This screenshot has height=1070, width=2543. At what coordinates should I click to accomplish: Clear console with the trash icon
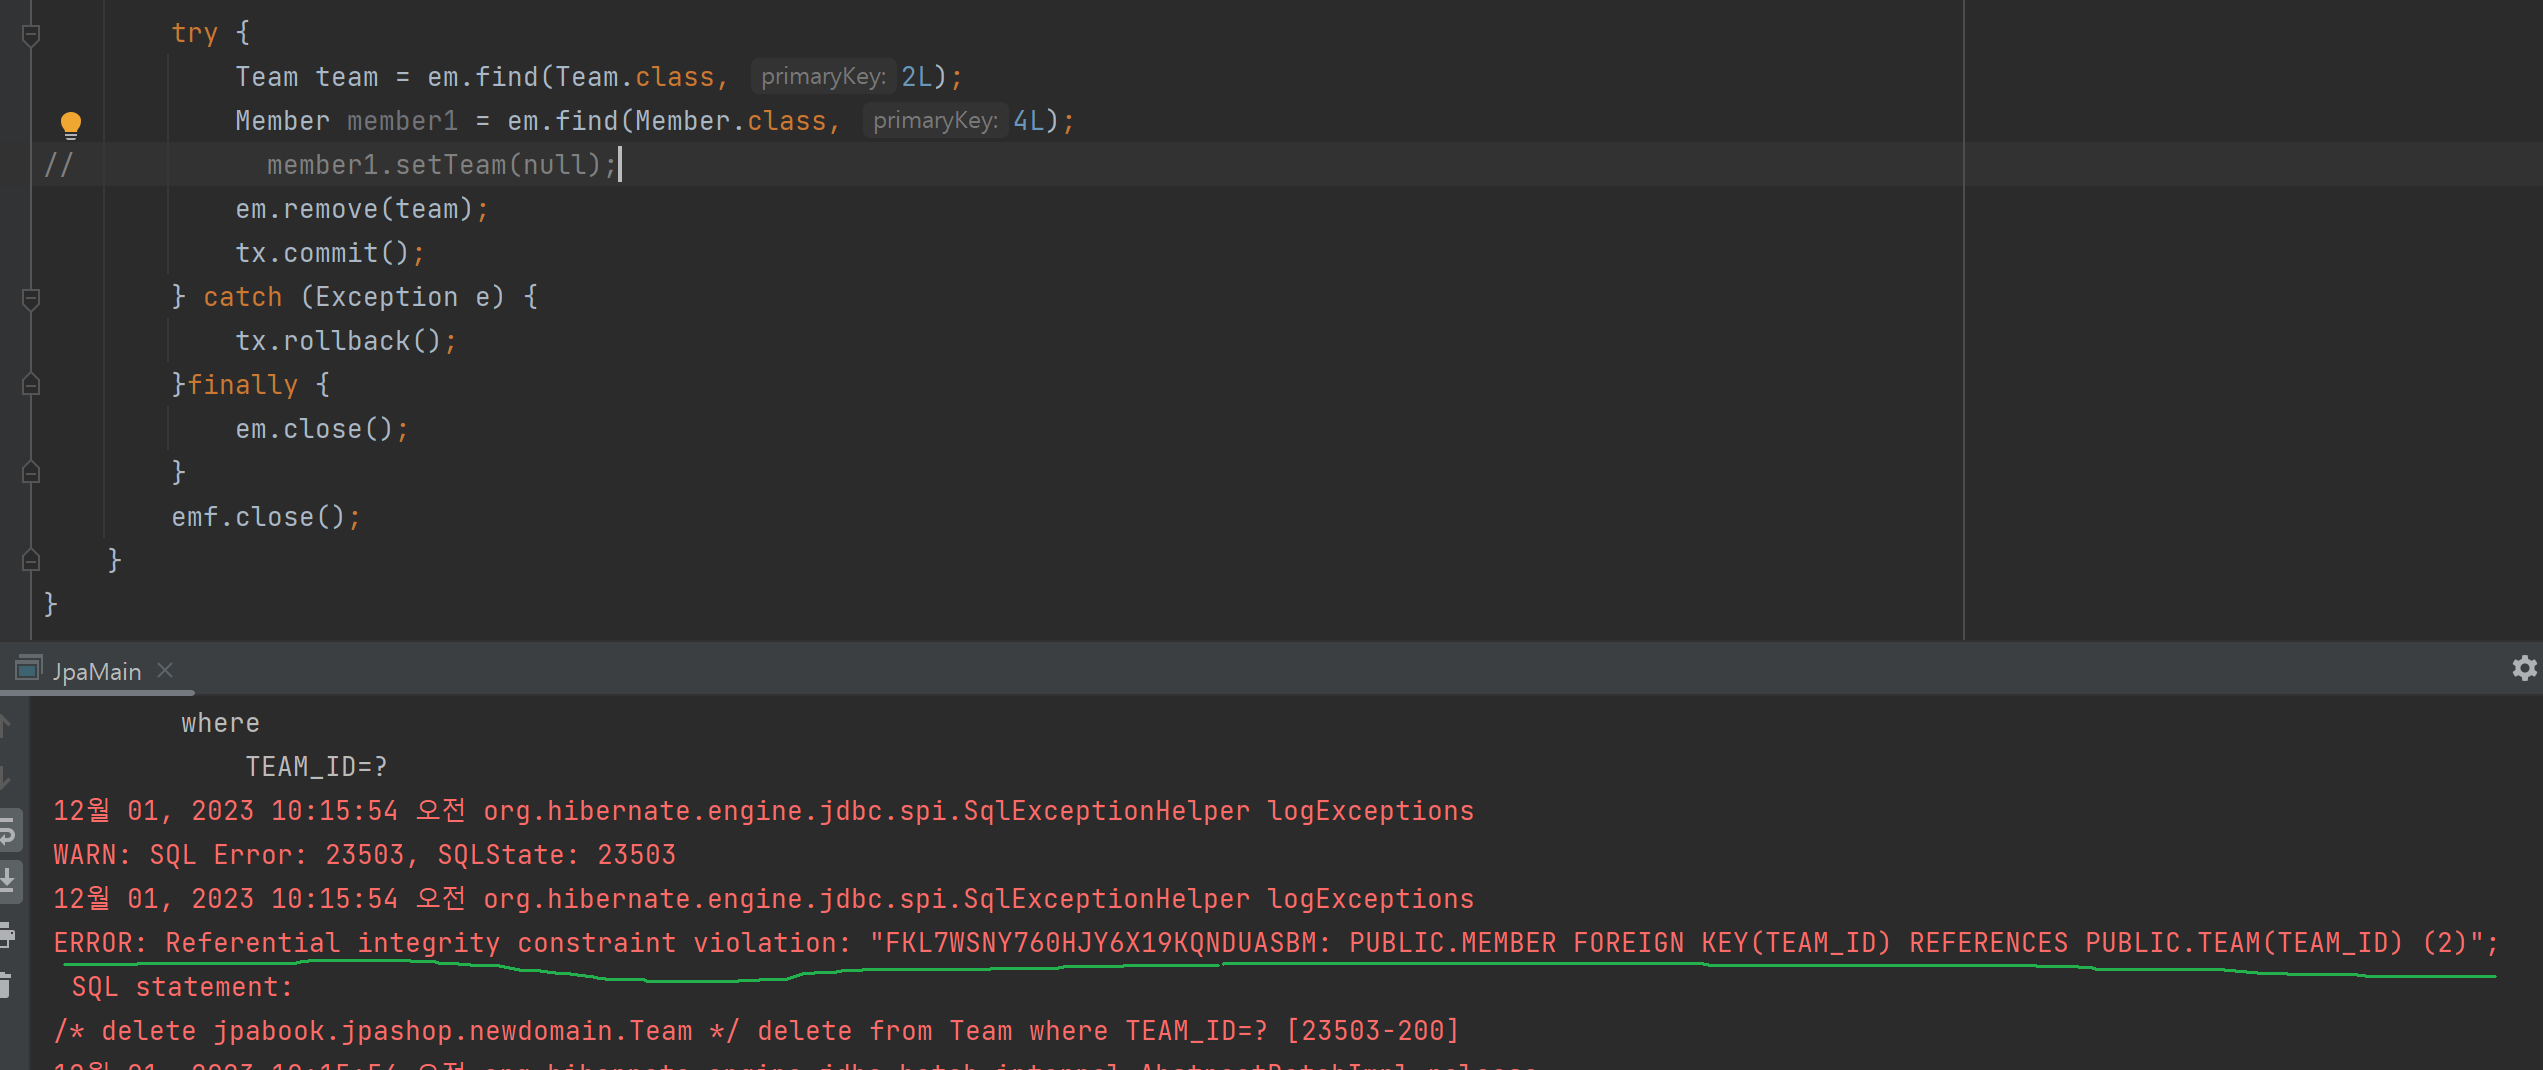[6, 985]
